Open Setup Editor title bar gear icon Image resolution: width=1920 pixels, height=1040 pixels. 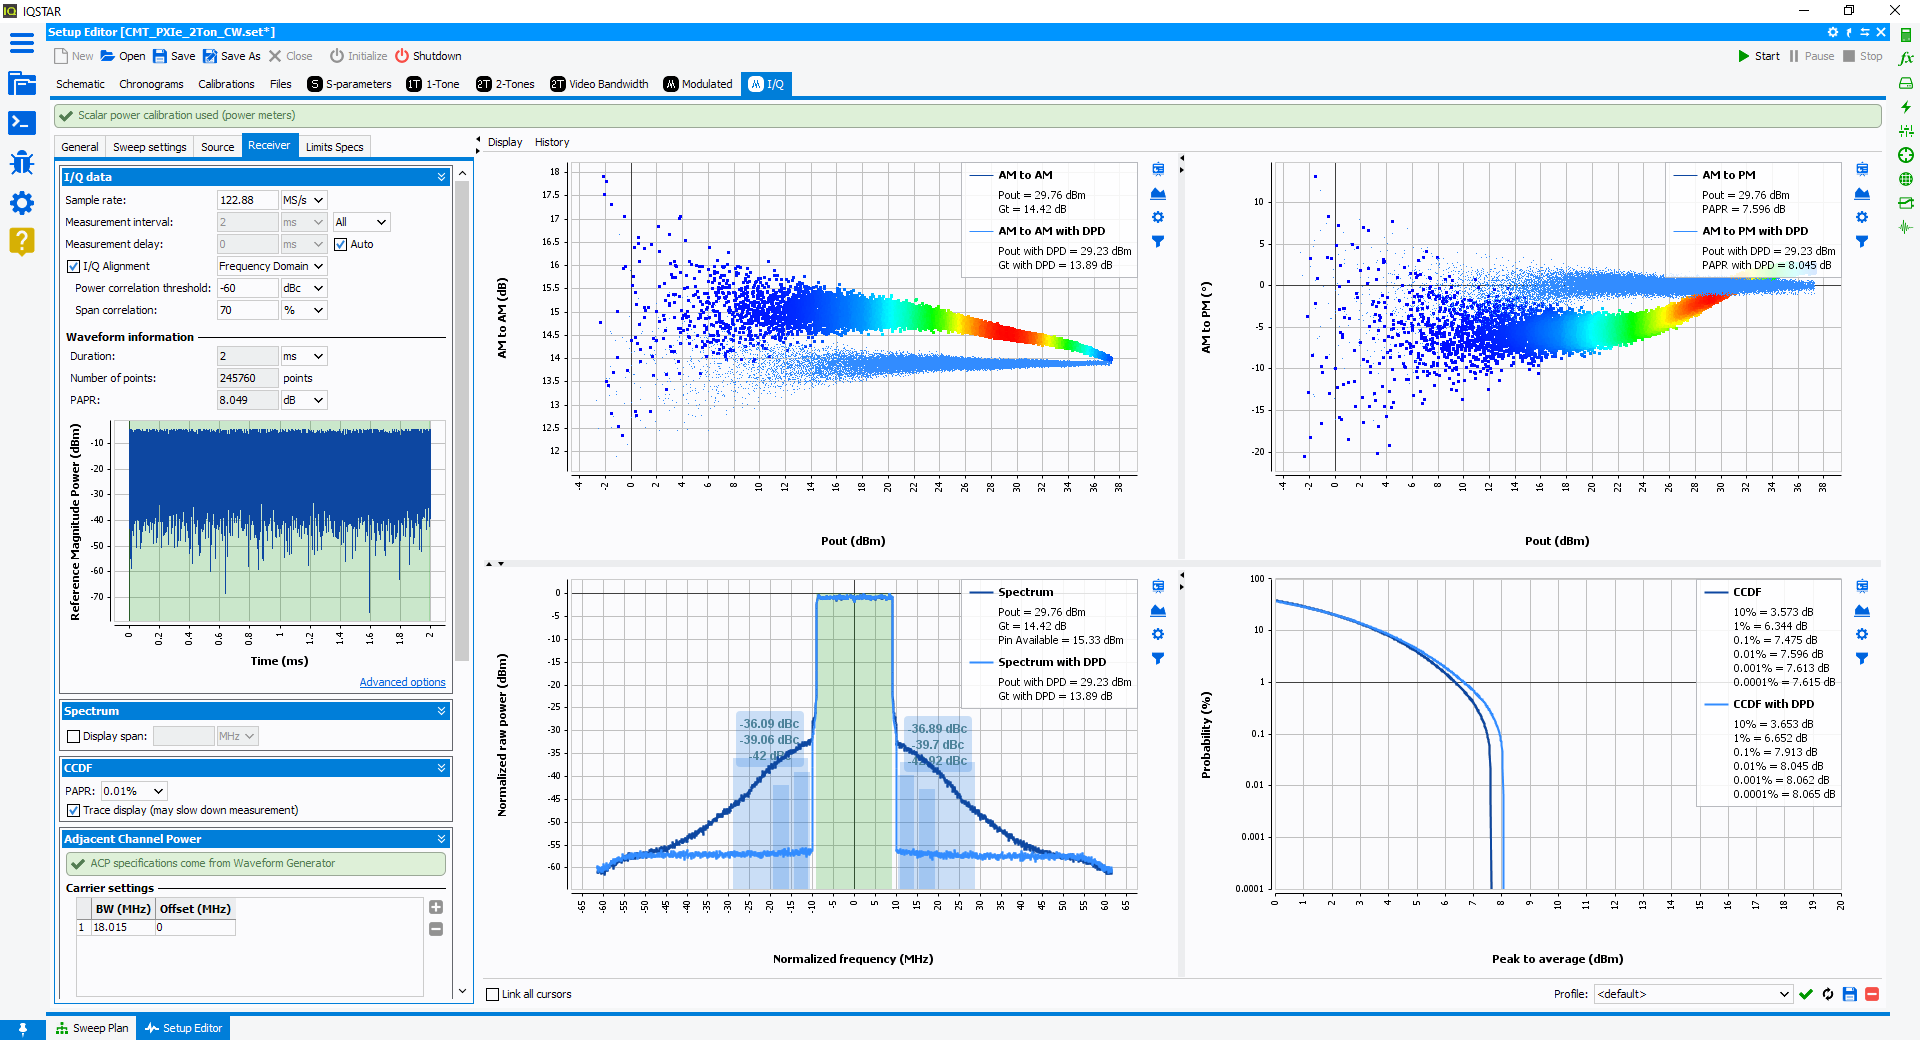click(1833, 32)
